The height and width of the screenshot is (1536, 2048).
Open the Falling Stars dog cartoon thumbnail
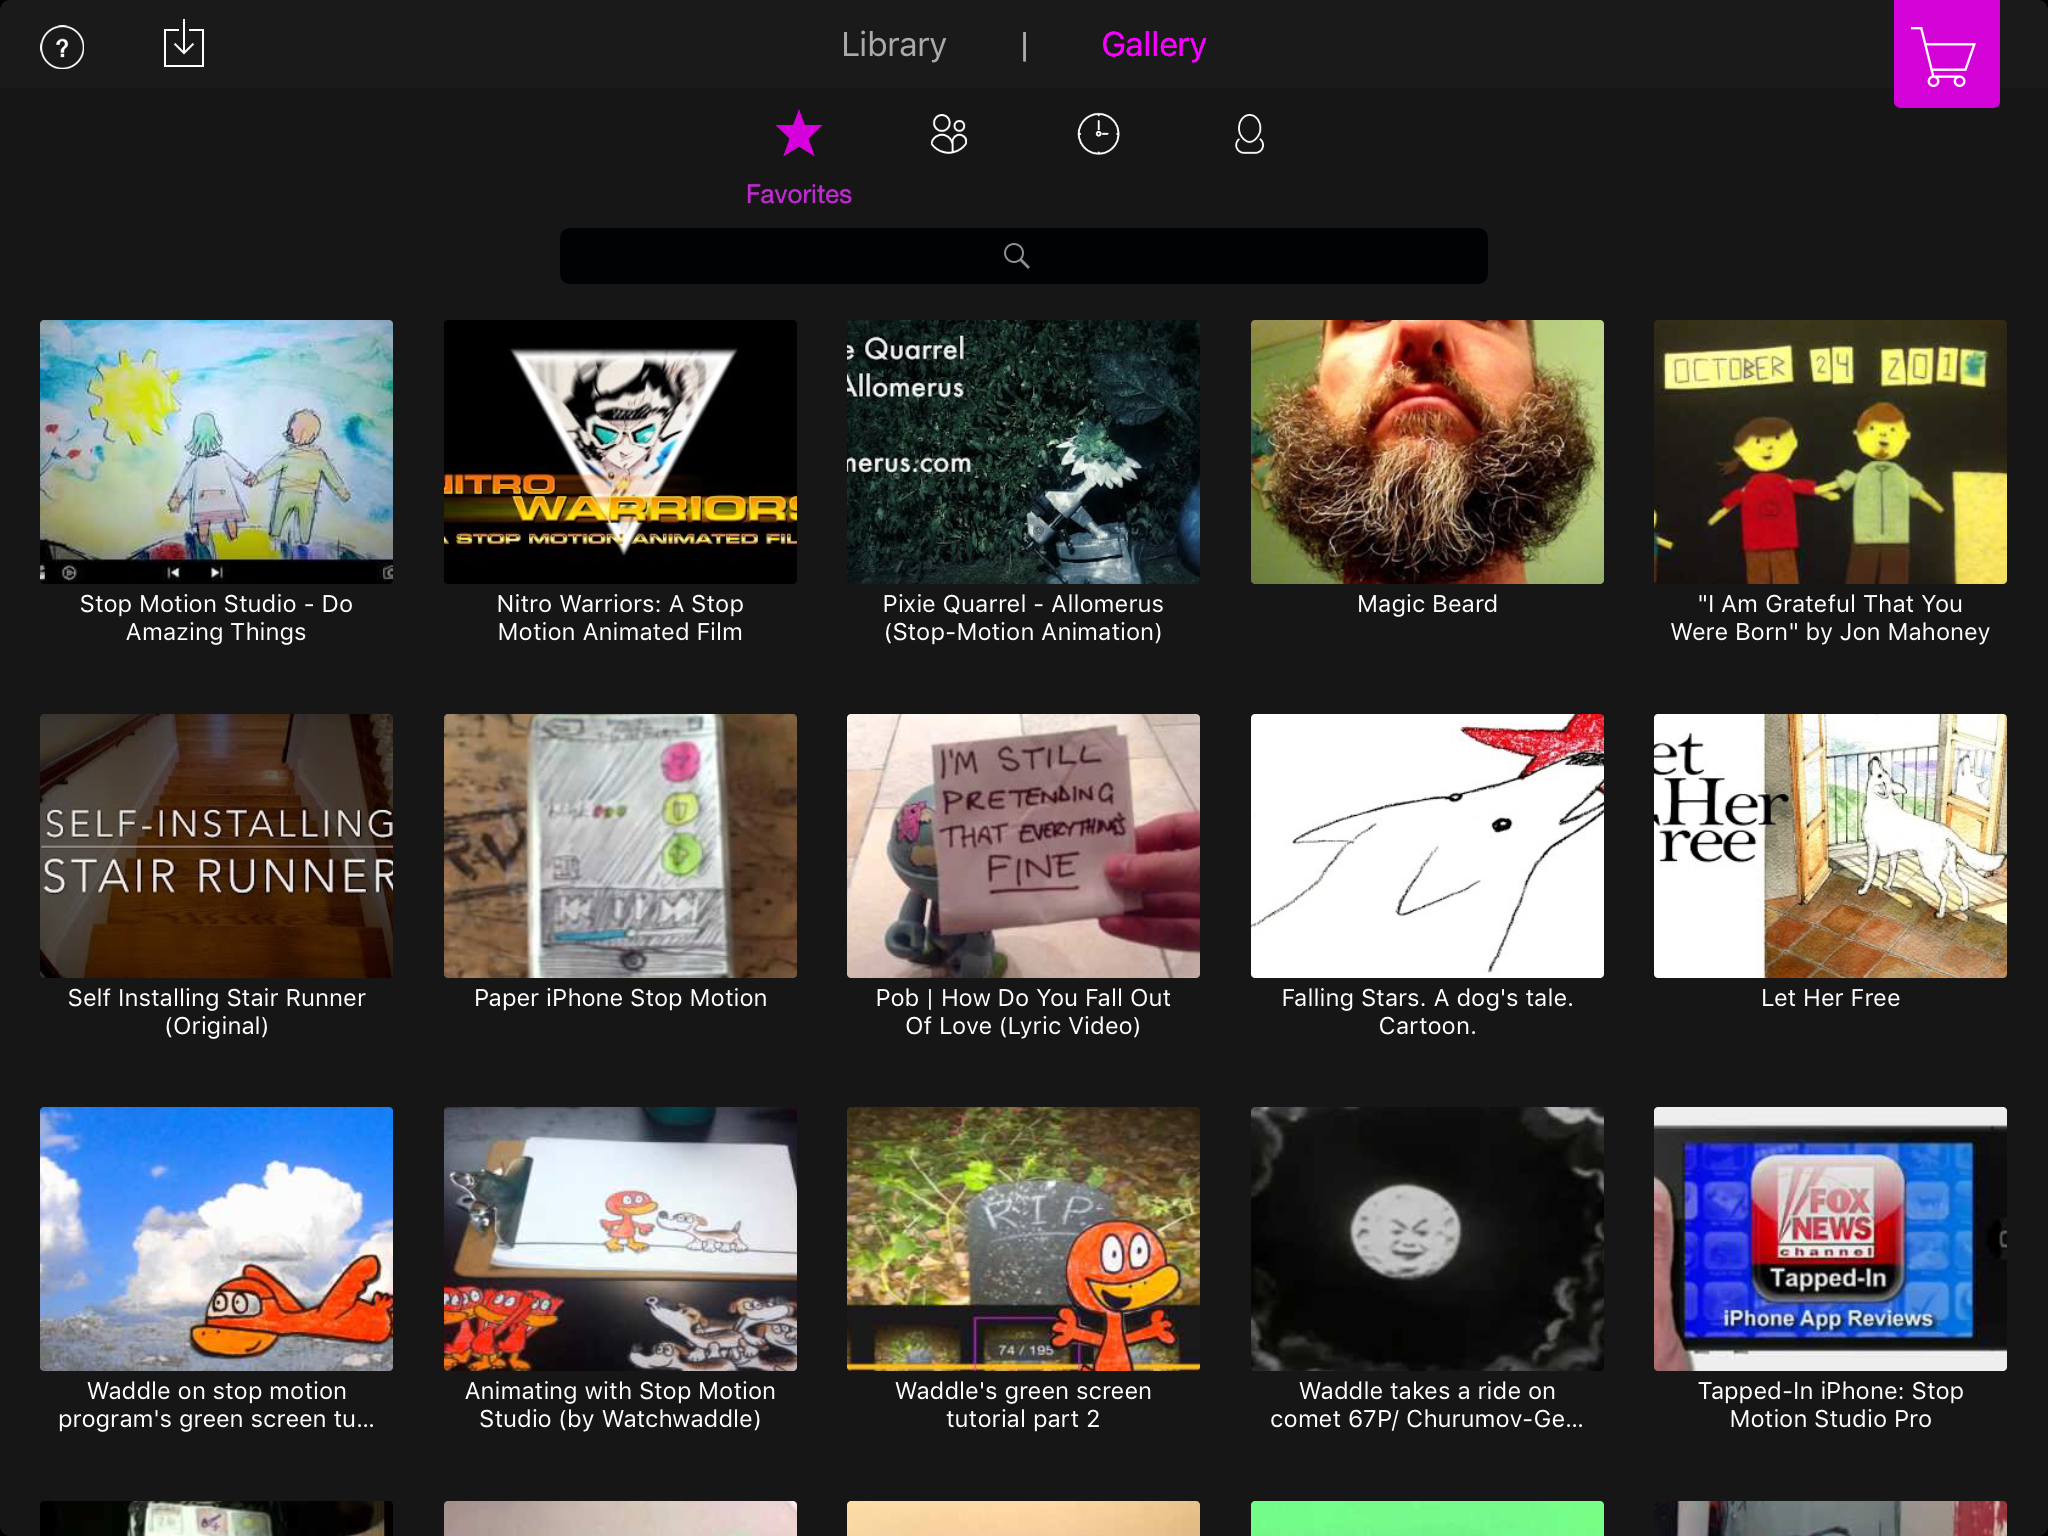[1427, 845]
